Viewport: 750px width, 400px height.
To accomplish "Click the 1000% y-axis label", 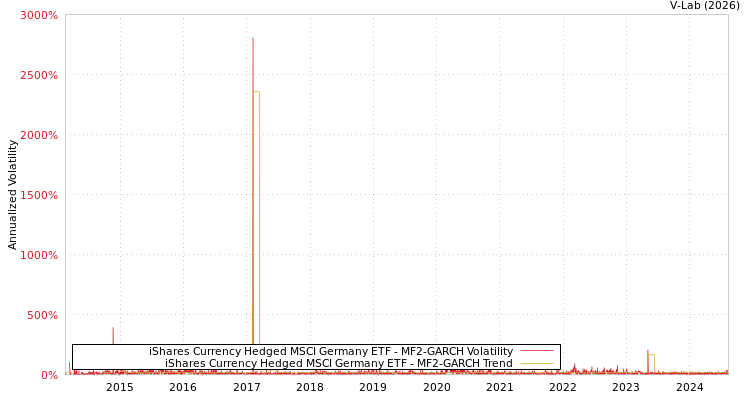I will (x=39, y=255).
